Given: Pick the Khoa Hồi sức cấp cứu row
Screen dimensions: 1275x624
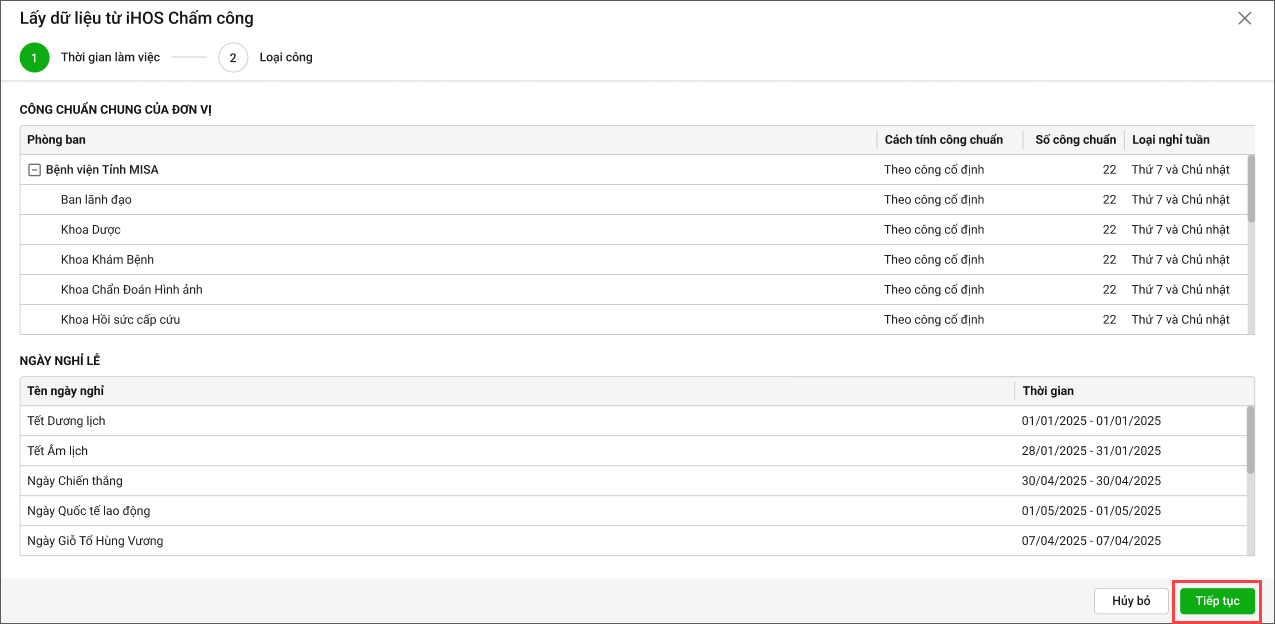Looking at the screenshot, I should pos(120,320).
